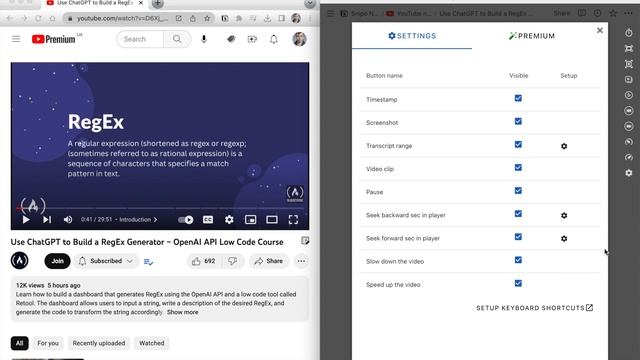Screen dimensions: 640x360
Task: Open Setup Keyboard Shortcuts link
Action: point(534,308)
